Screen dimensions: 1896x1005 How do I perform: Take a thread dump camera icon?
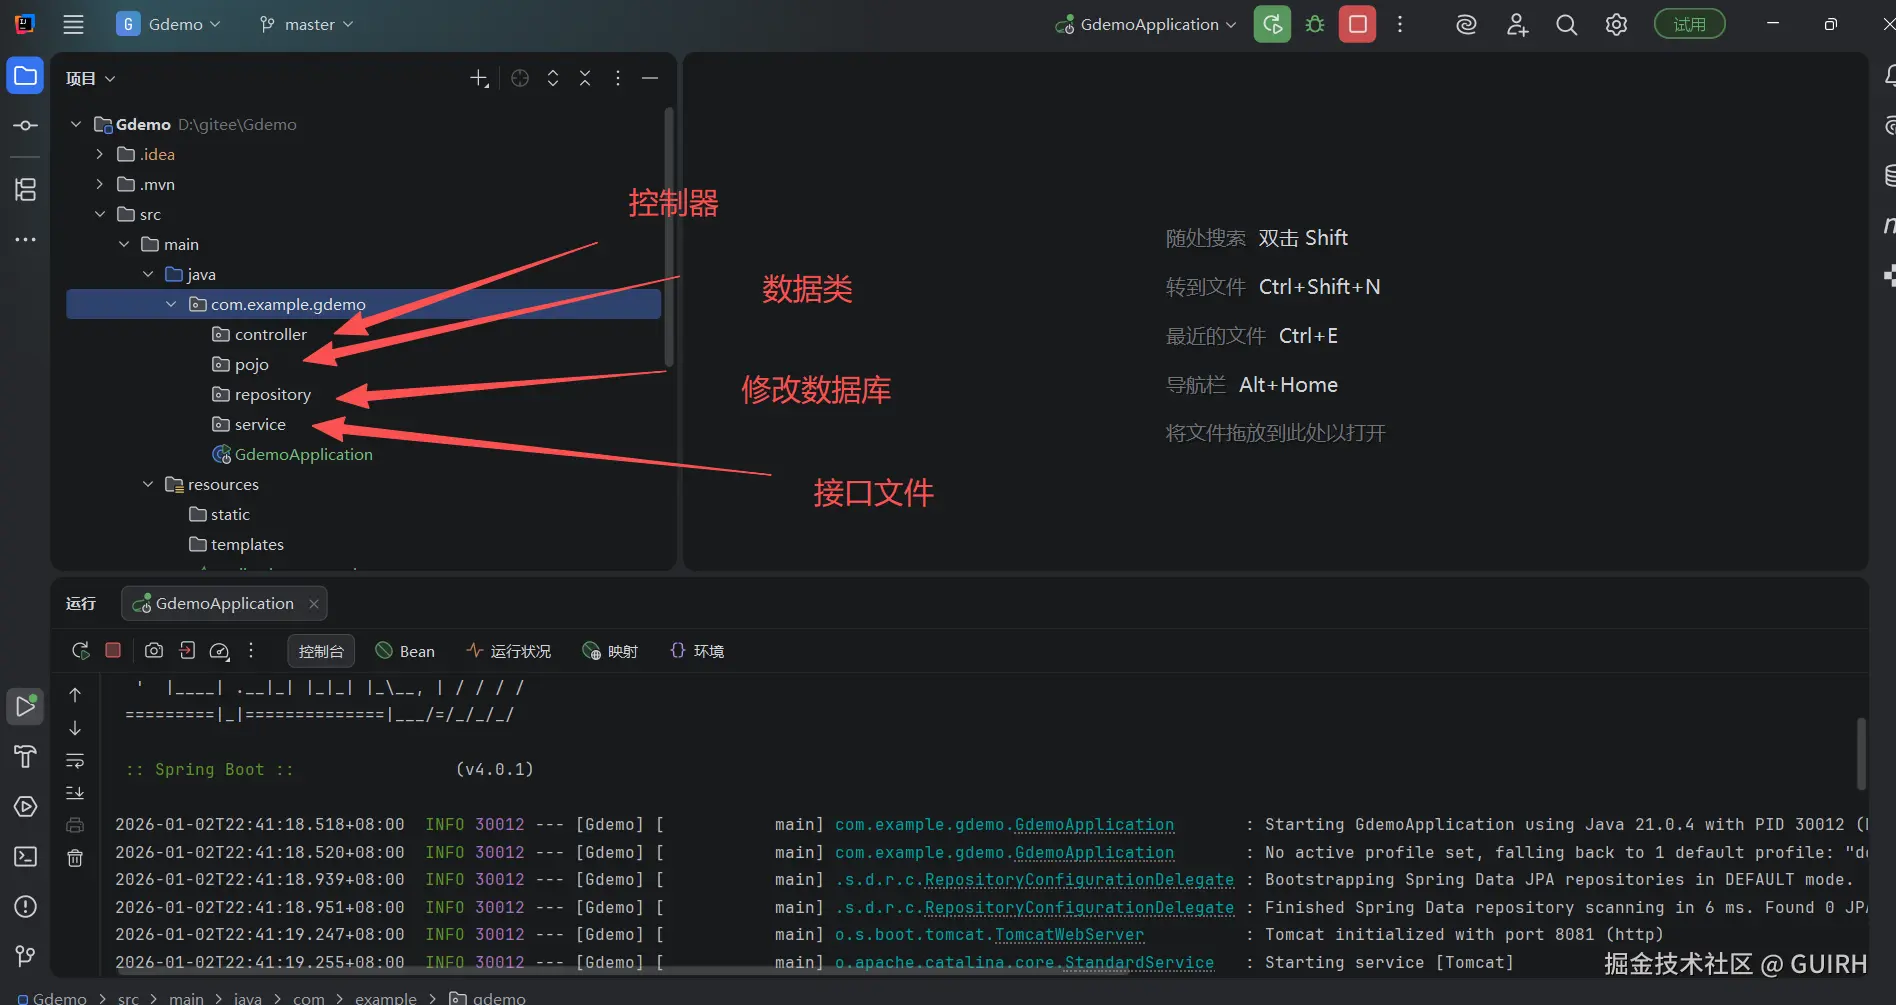point(154,651)
